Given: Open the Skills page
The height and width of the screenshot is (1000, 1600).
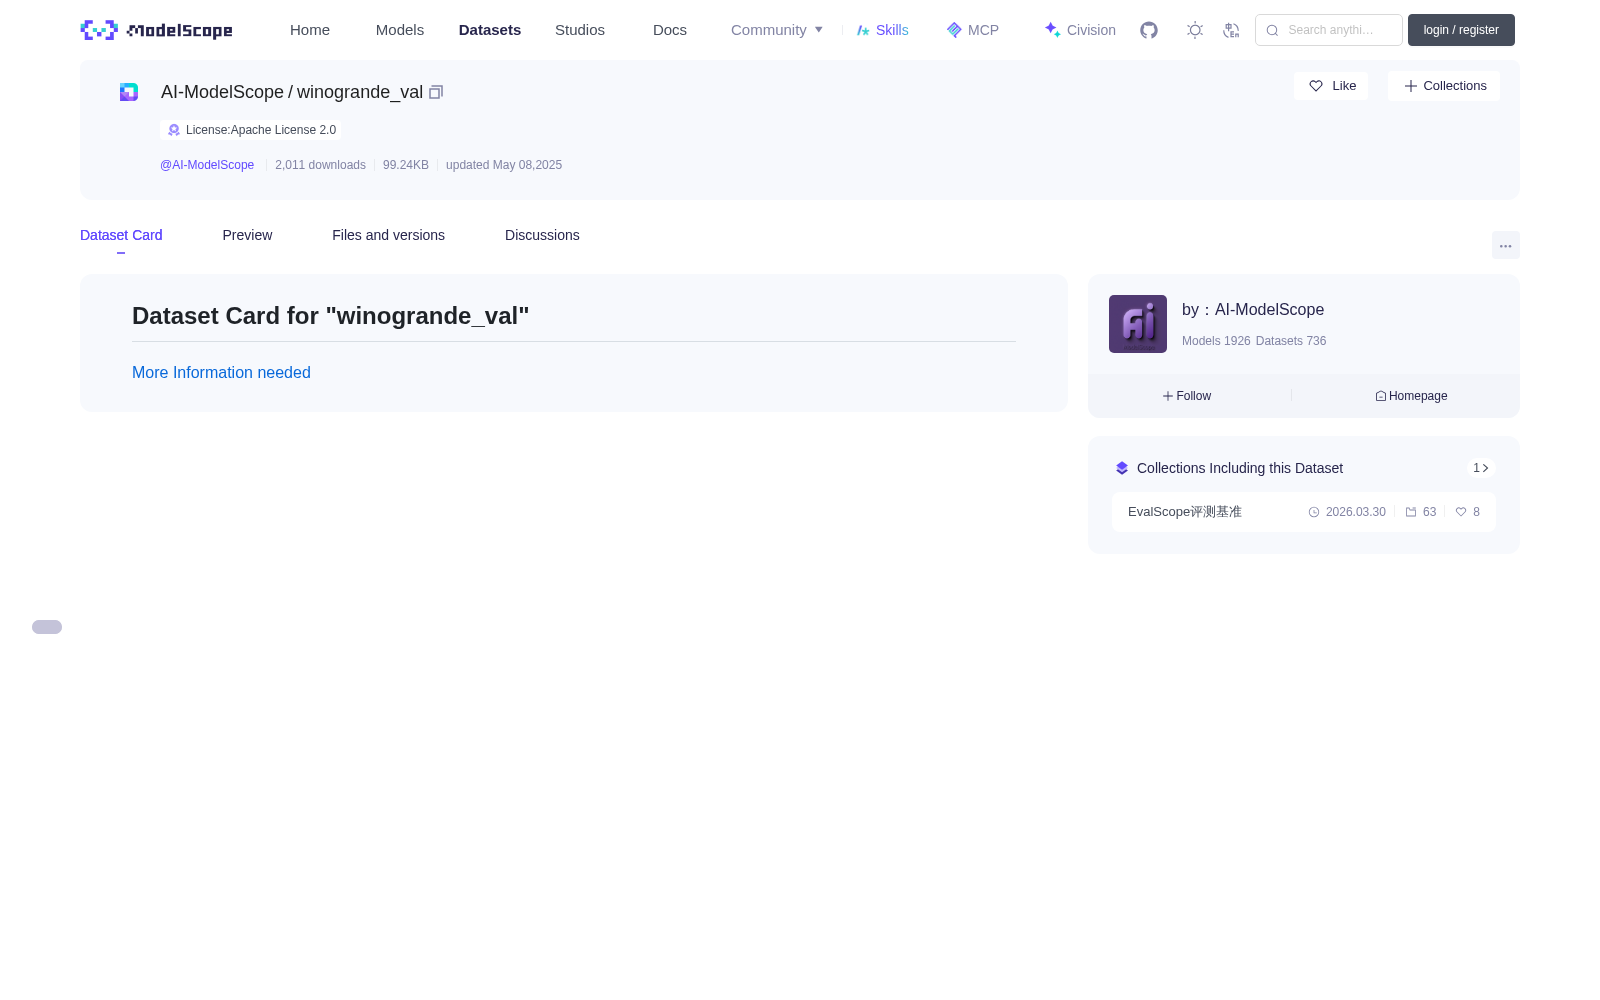Looking at the screenshot, I should (883, 30).
